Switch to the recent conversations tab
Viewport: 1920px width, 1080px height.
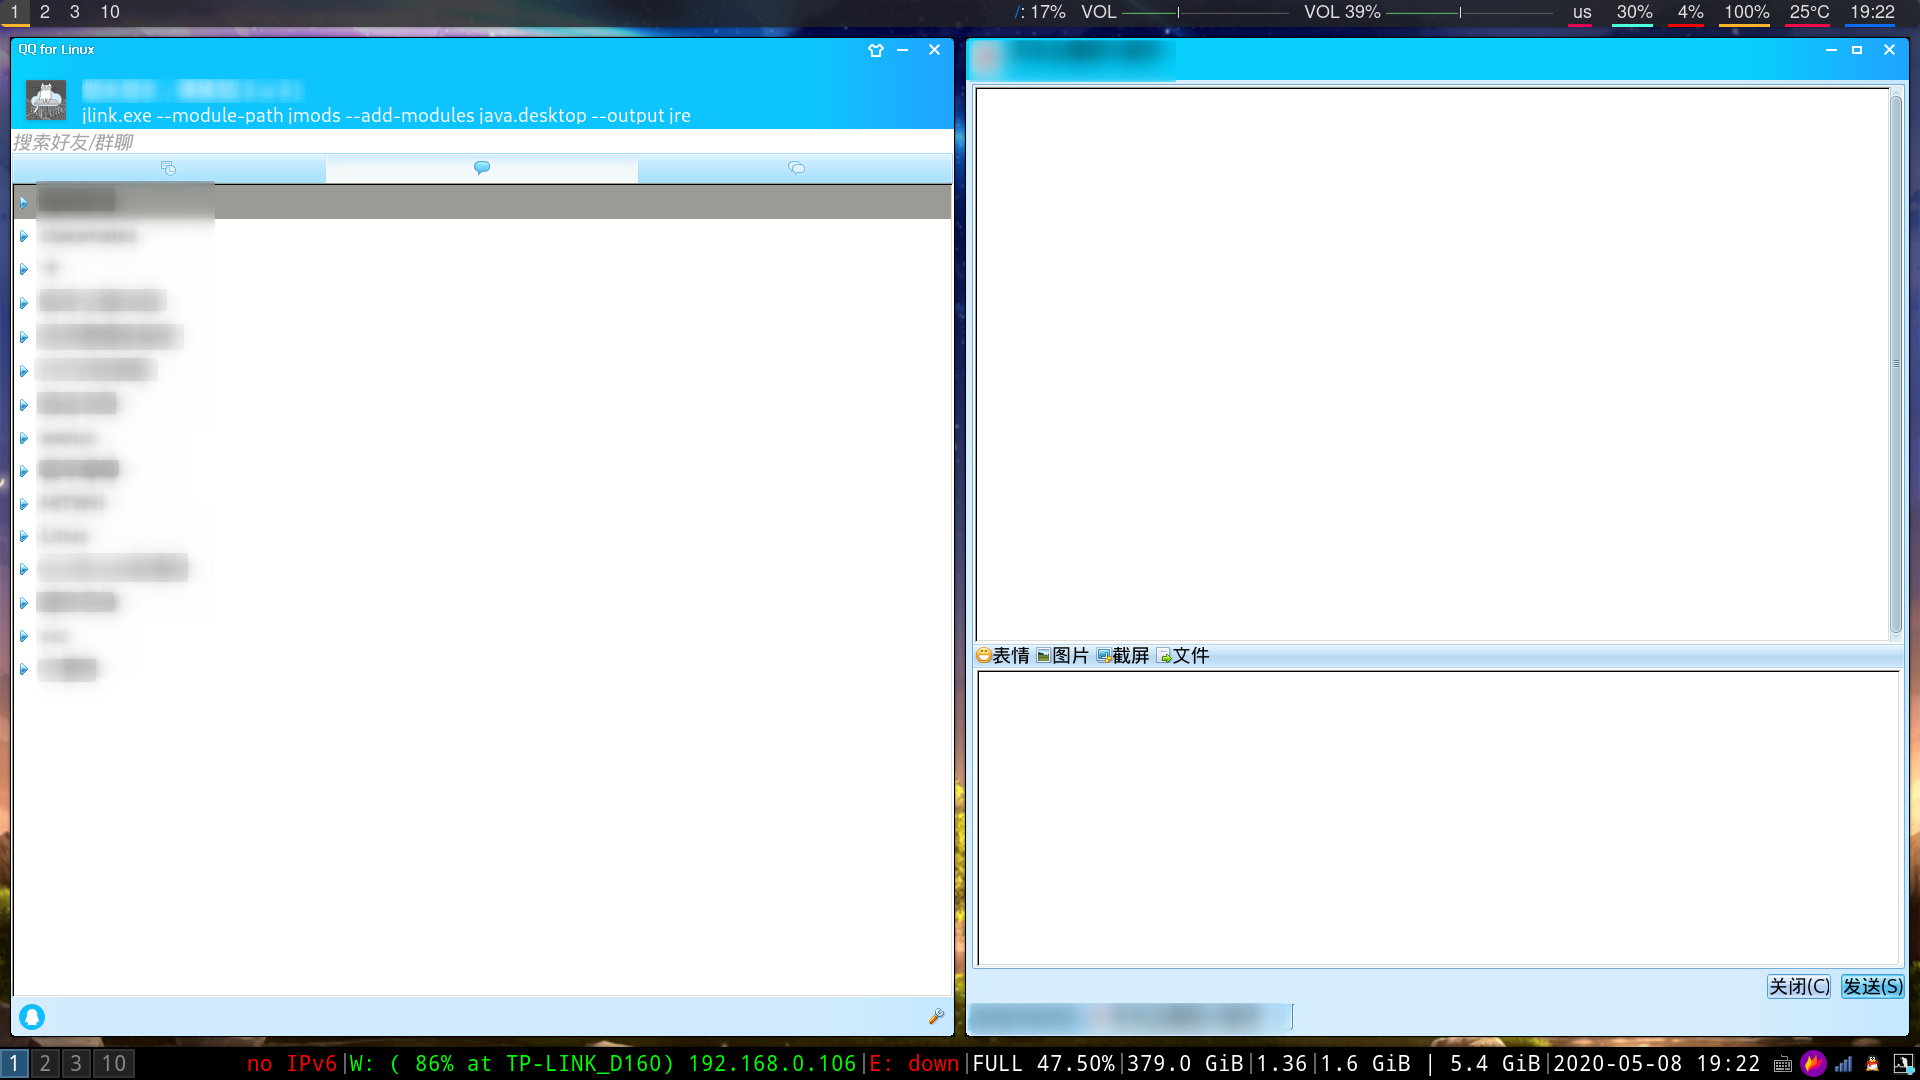pos(168,168)
